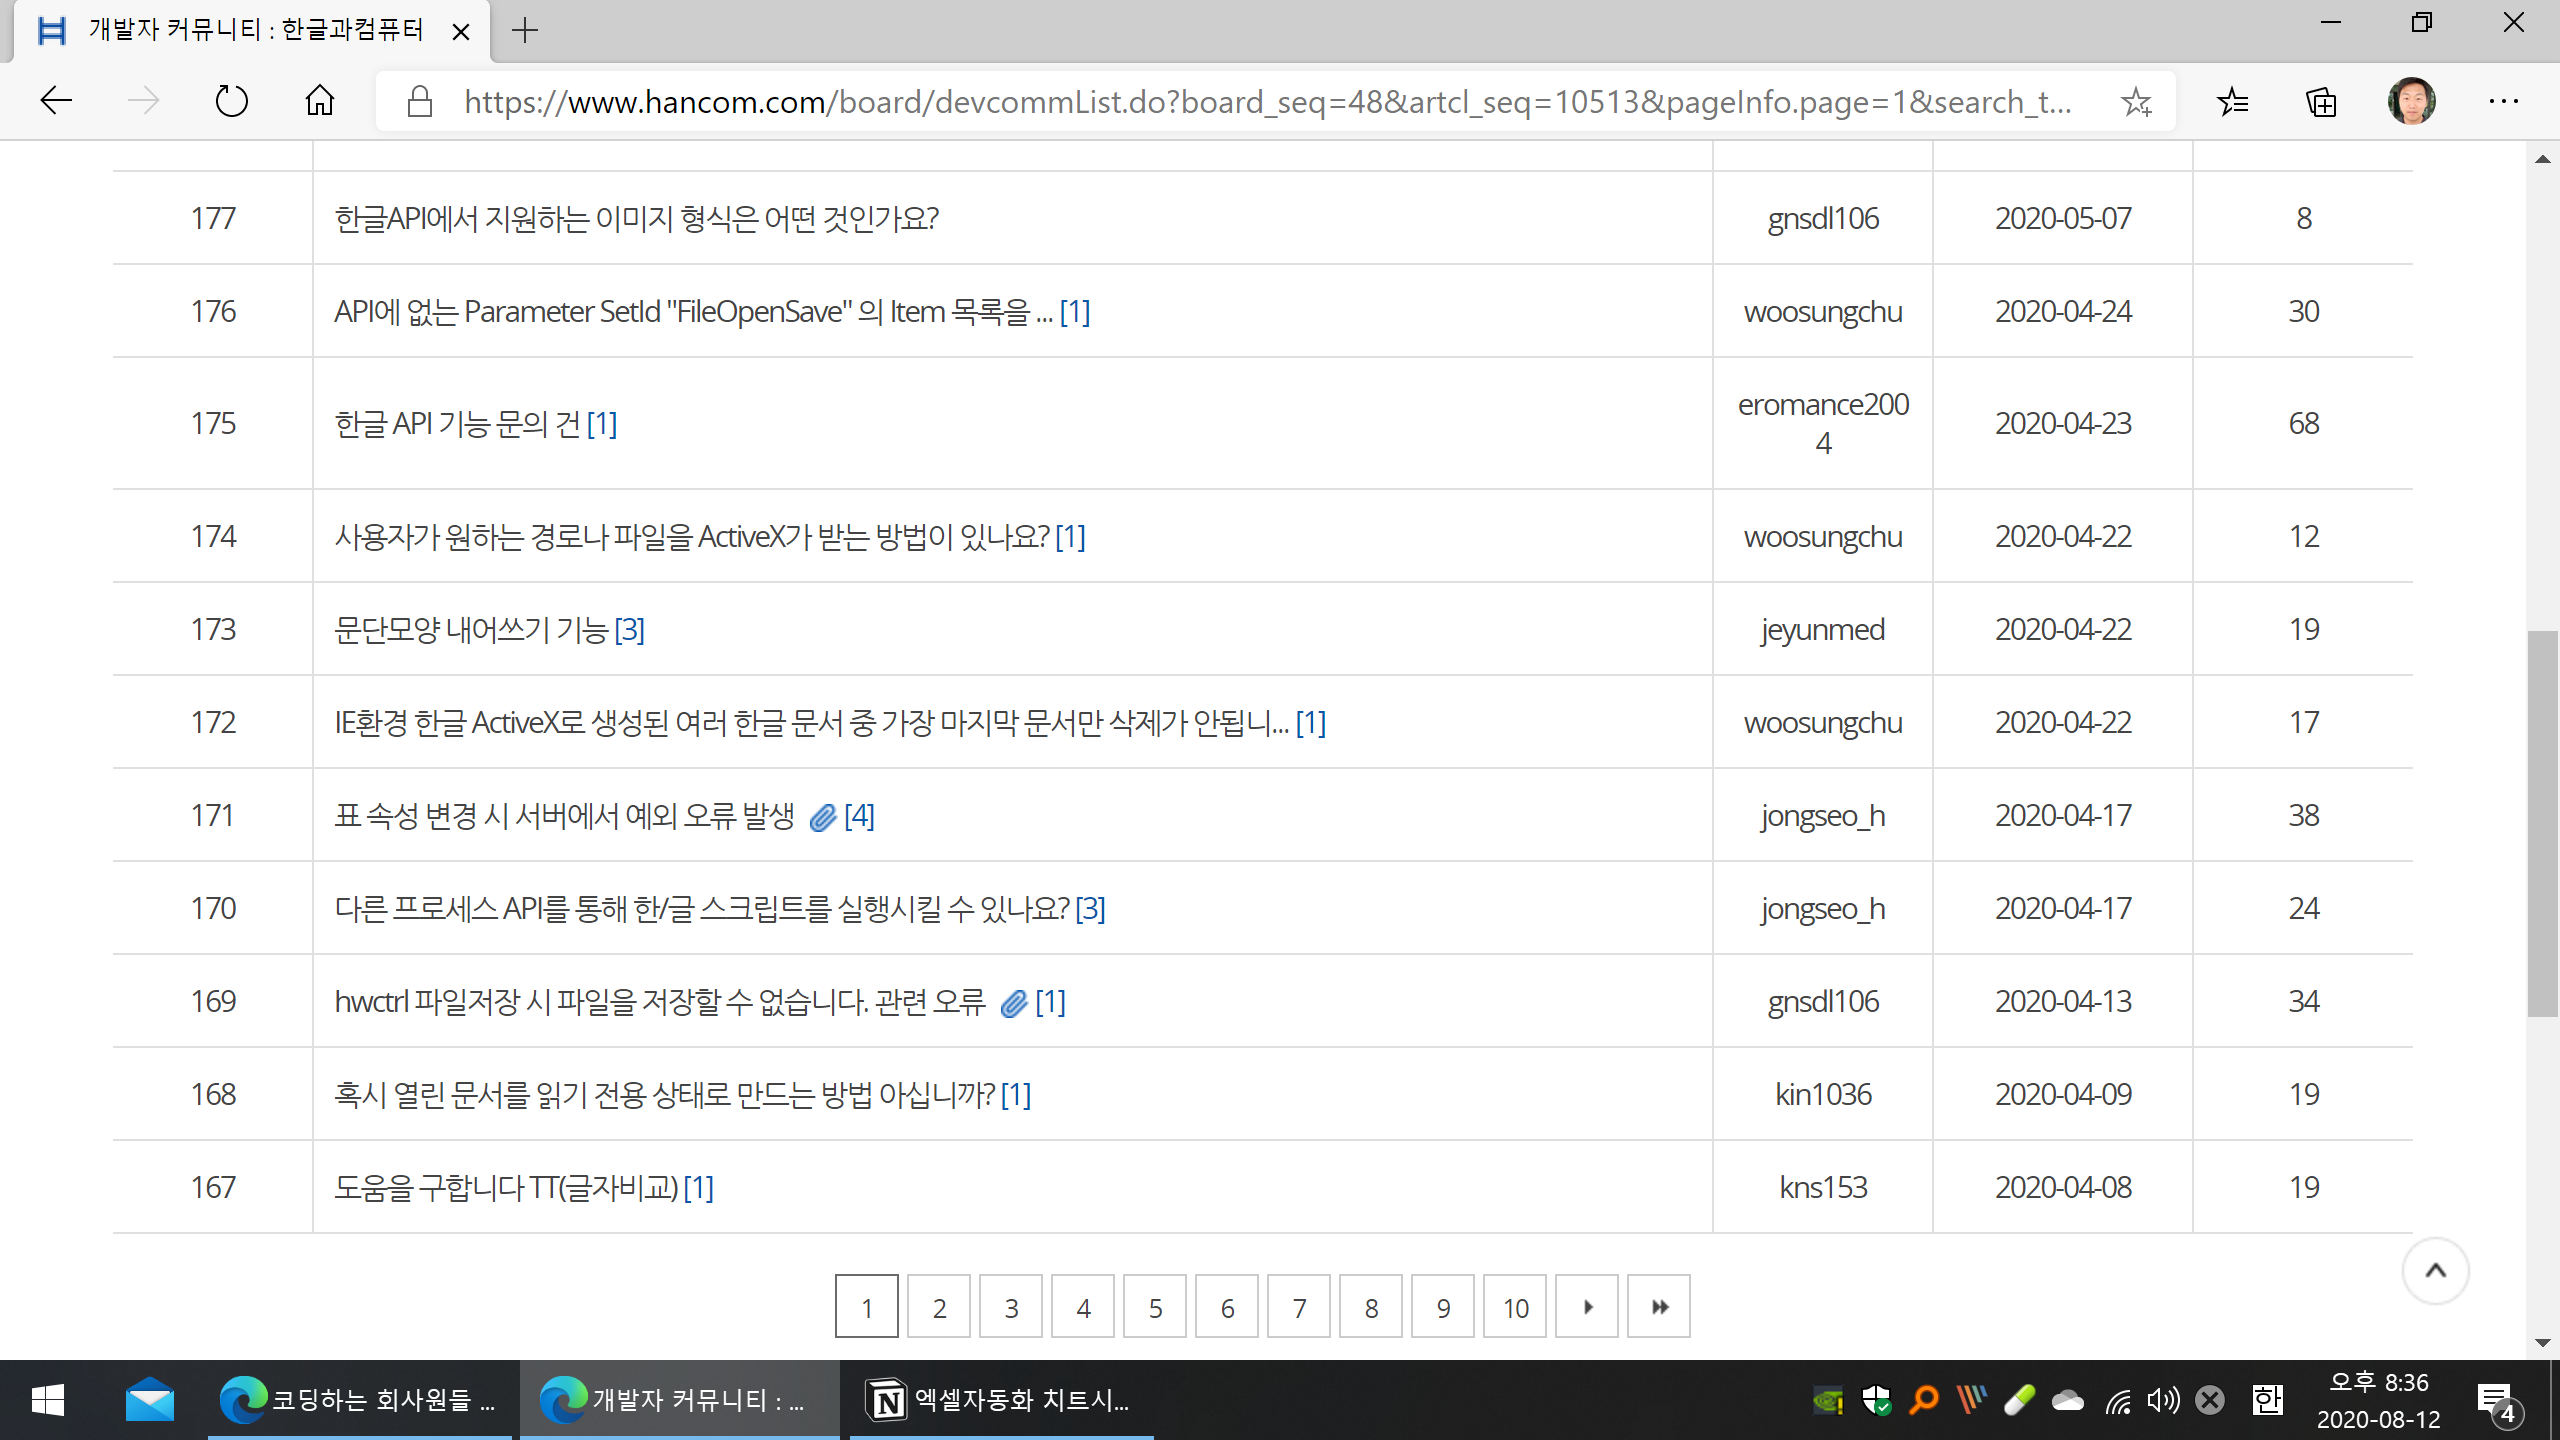Open post 171 about 표 속성 변경
This screenshot has height=1440, width=2560.
tap(565, 816)
